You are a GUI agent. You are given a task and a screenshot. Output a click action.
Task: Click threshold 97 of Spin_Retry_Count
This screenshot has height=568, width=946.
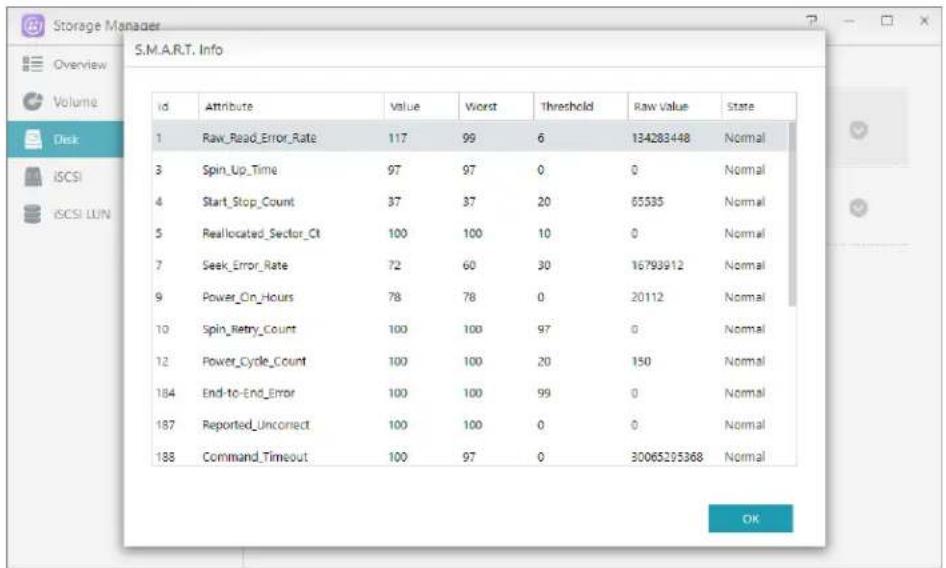544,329
